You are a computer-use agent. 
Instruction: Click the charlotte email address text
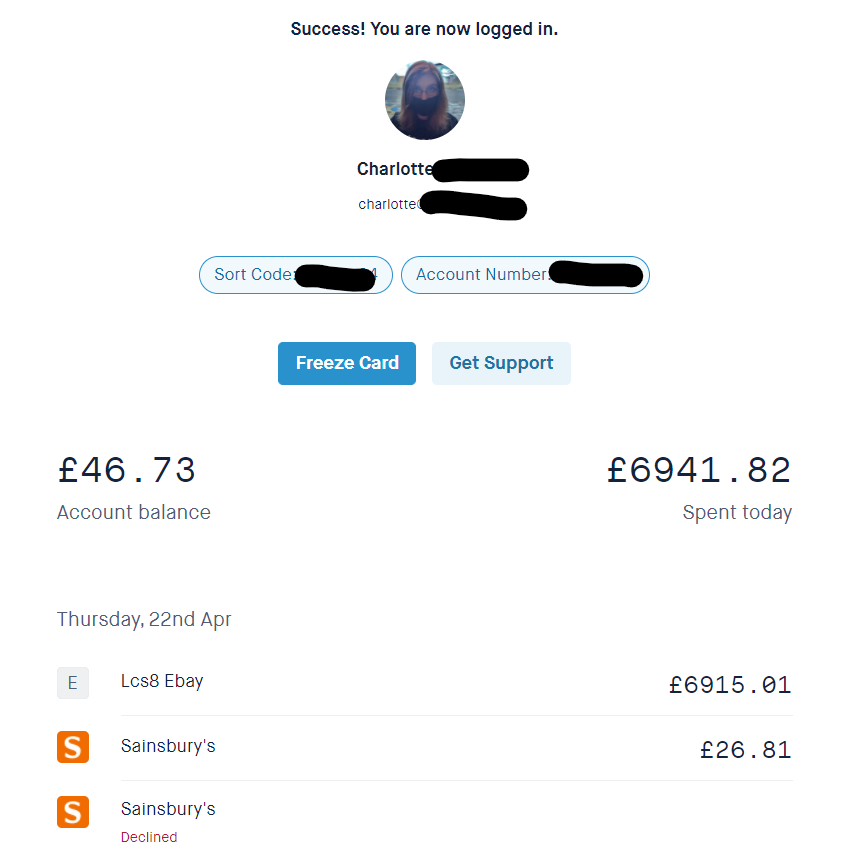(388, 204)
